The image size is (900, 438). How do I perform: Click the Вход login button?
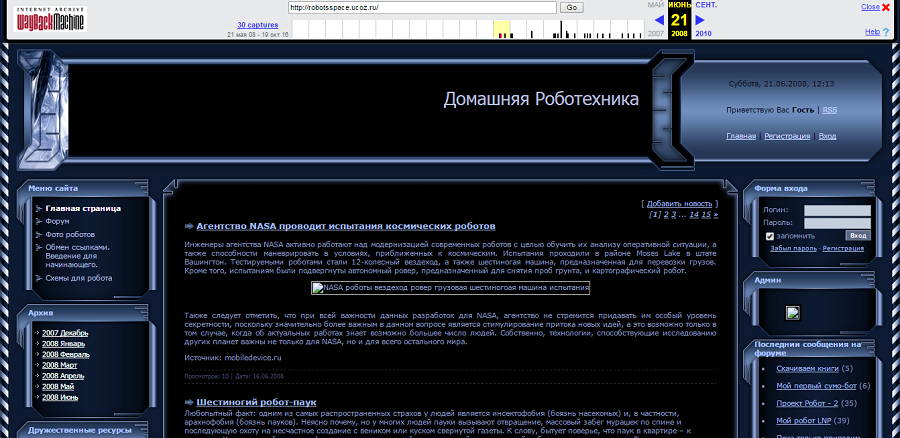pyautogui.click(x=858, y=236)
